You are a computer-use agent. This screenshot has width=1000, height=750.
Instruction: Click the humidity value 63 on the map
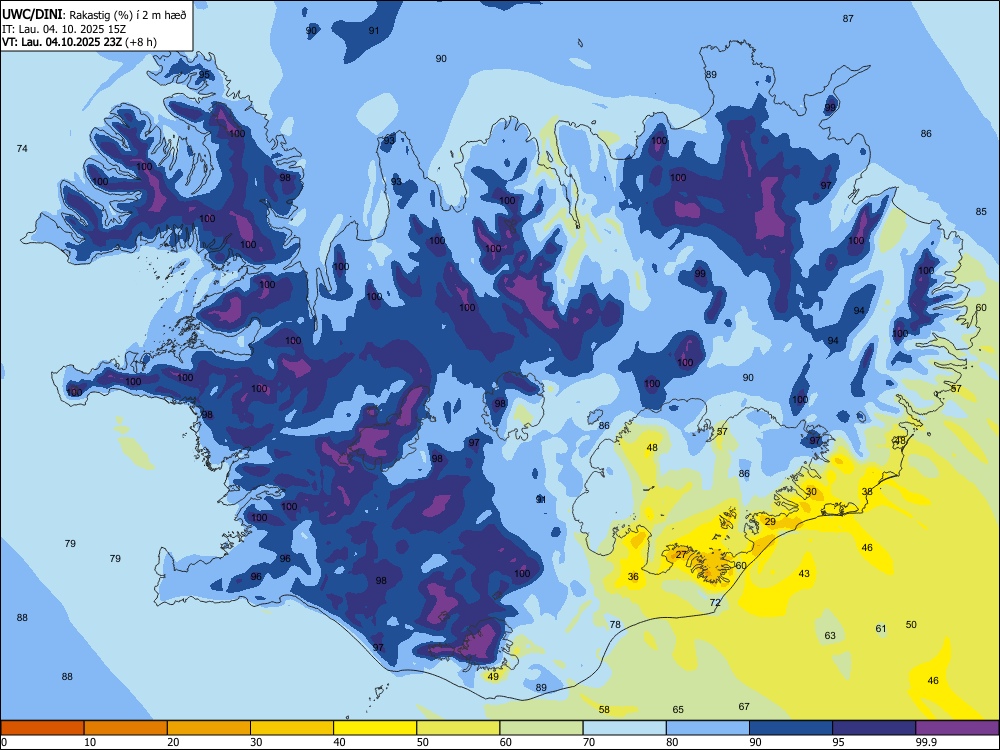click(830, 636)
